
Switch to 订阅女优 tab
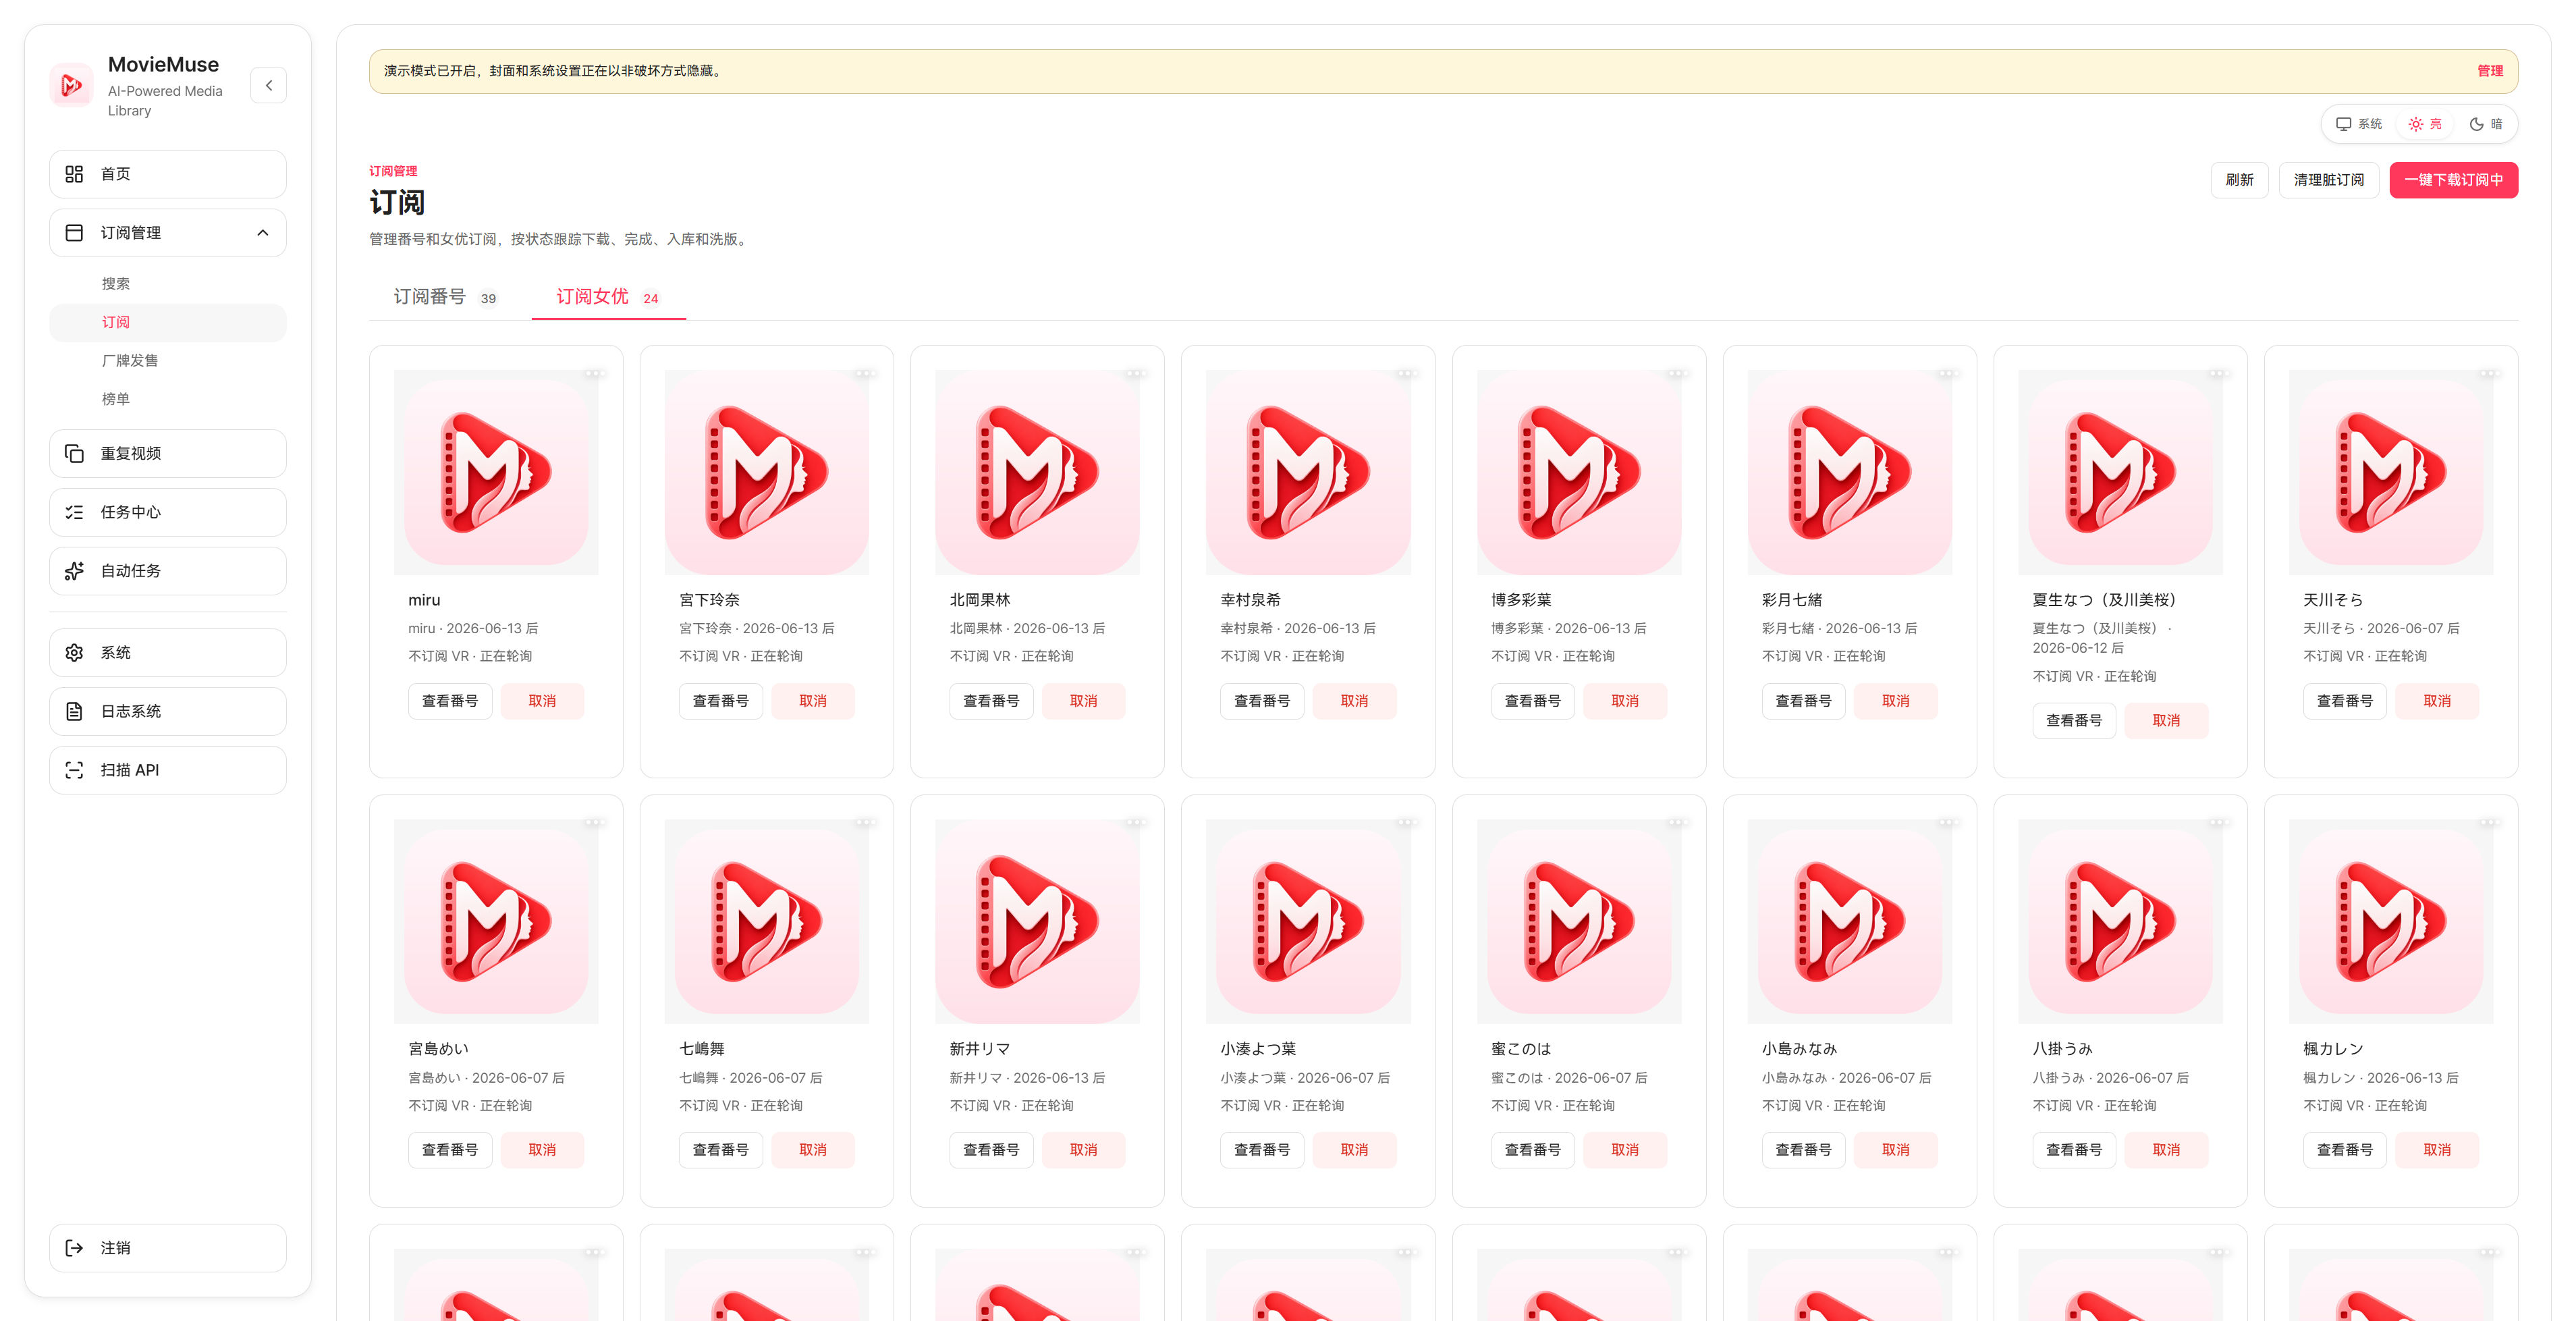pos(608,297)
